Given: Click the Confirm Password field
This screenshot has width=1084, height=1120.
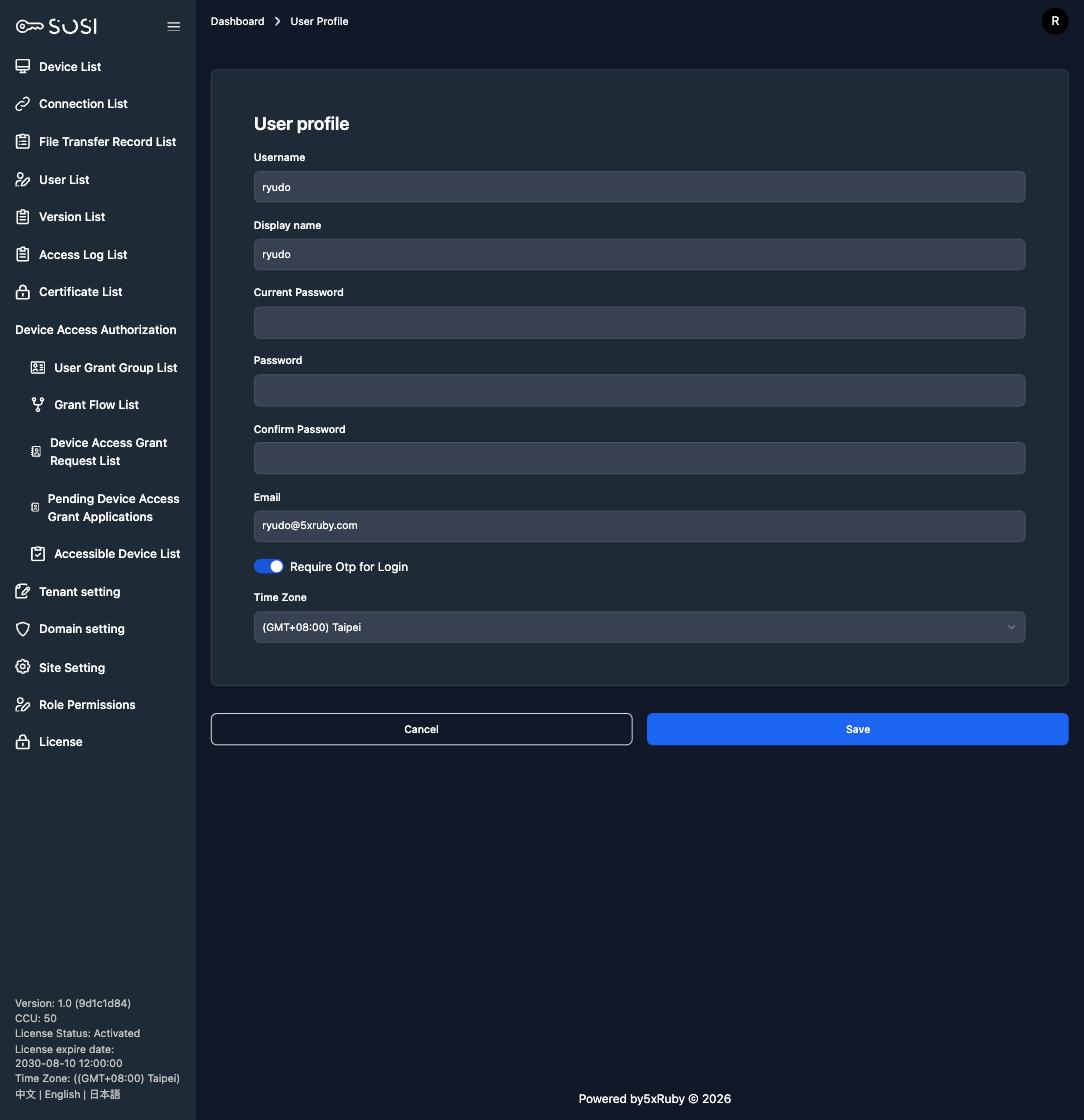Looking at the screenshot, I should 639,458.
